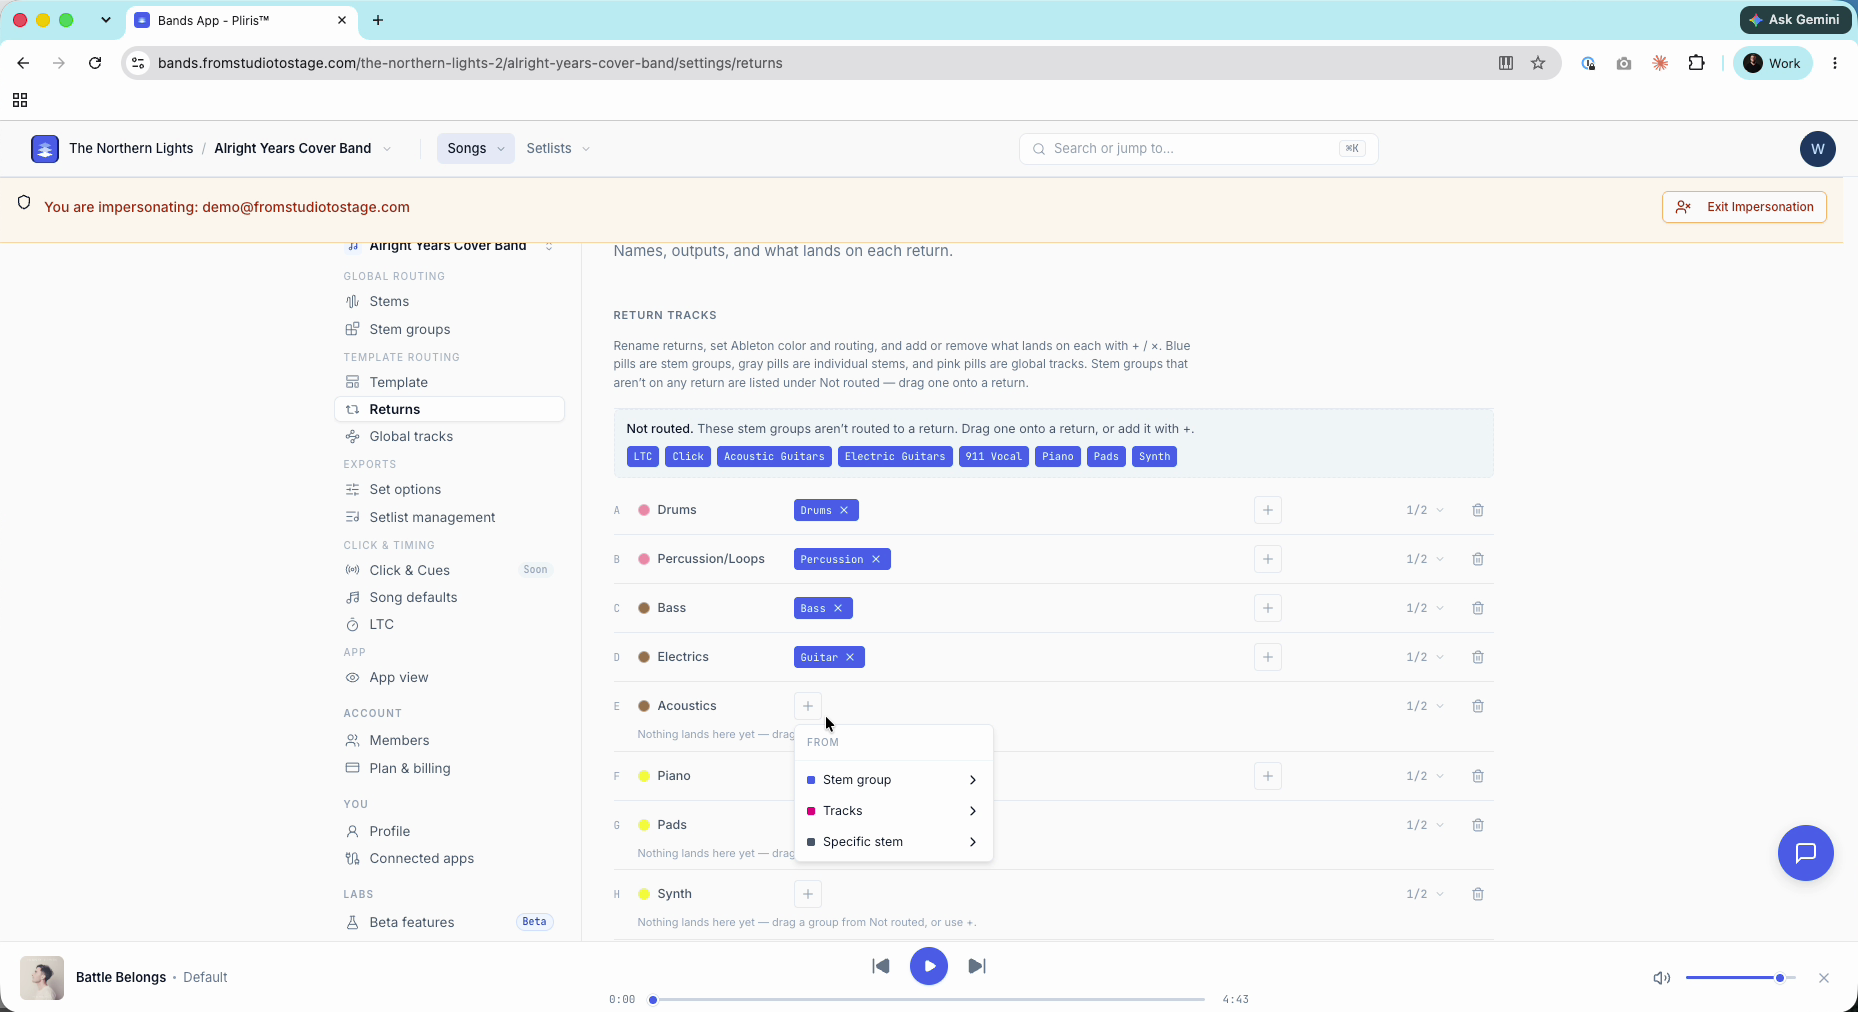Open the chat support bubble
Viewport: 1858px width, 1012px height.
click(1805, 853)
